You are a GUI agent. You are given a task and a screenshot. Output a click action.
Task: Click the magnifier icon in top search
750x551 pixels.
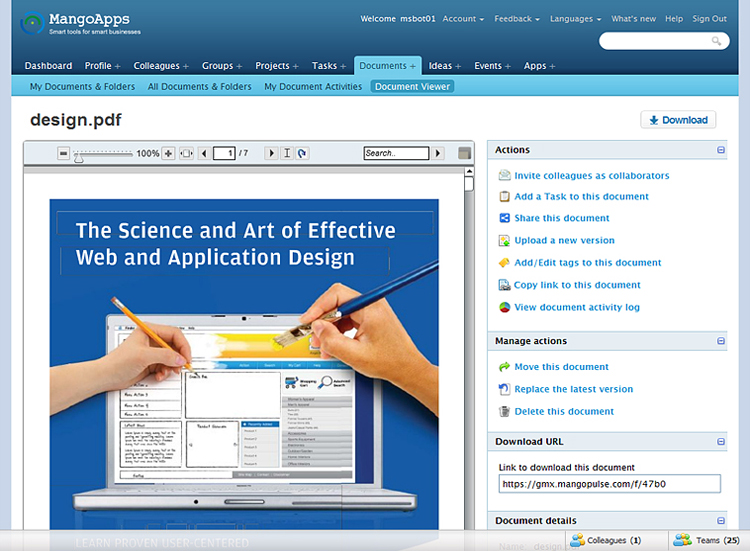[716, 41]
